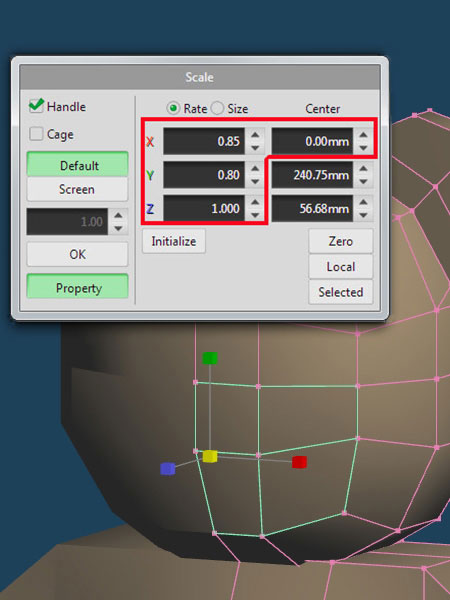This screenshot has height=600, width=450.
Task: Click the Selected center button
Action: tap(341, 292)
